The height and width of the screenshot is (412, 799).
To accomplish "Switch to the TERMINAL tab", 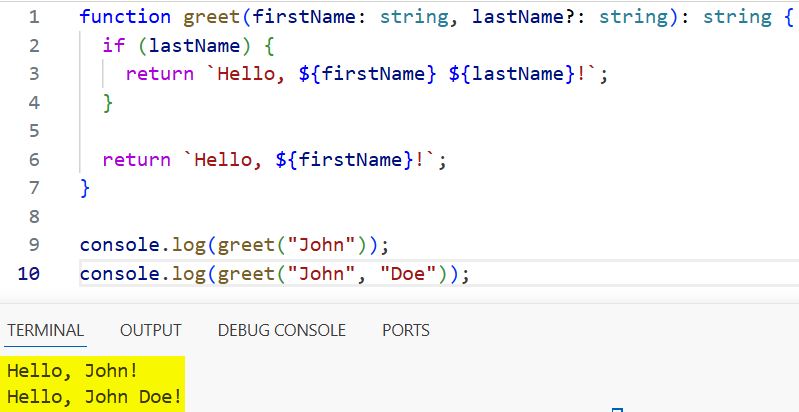I will (x=45, y=330).
